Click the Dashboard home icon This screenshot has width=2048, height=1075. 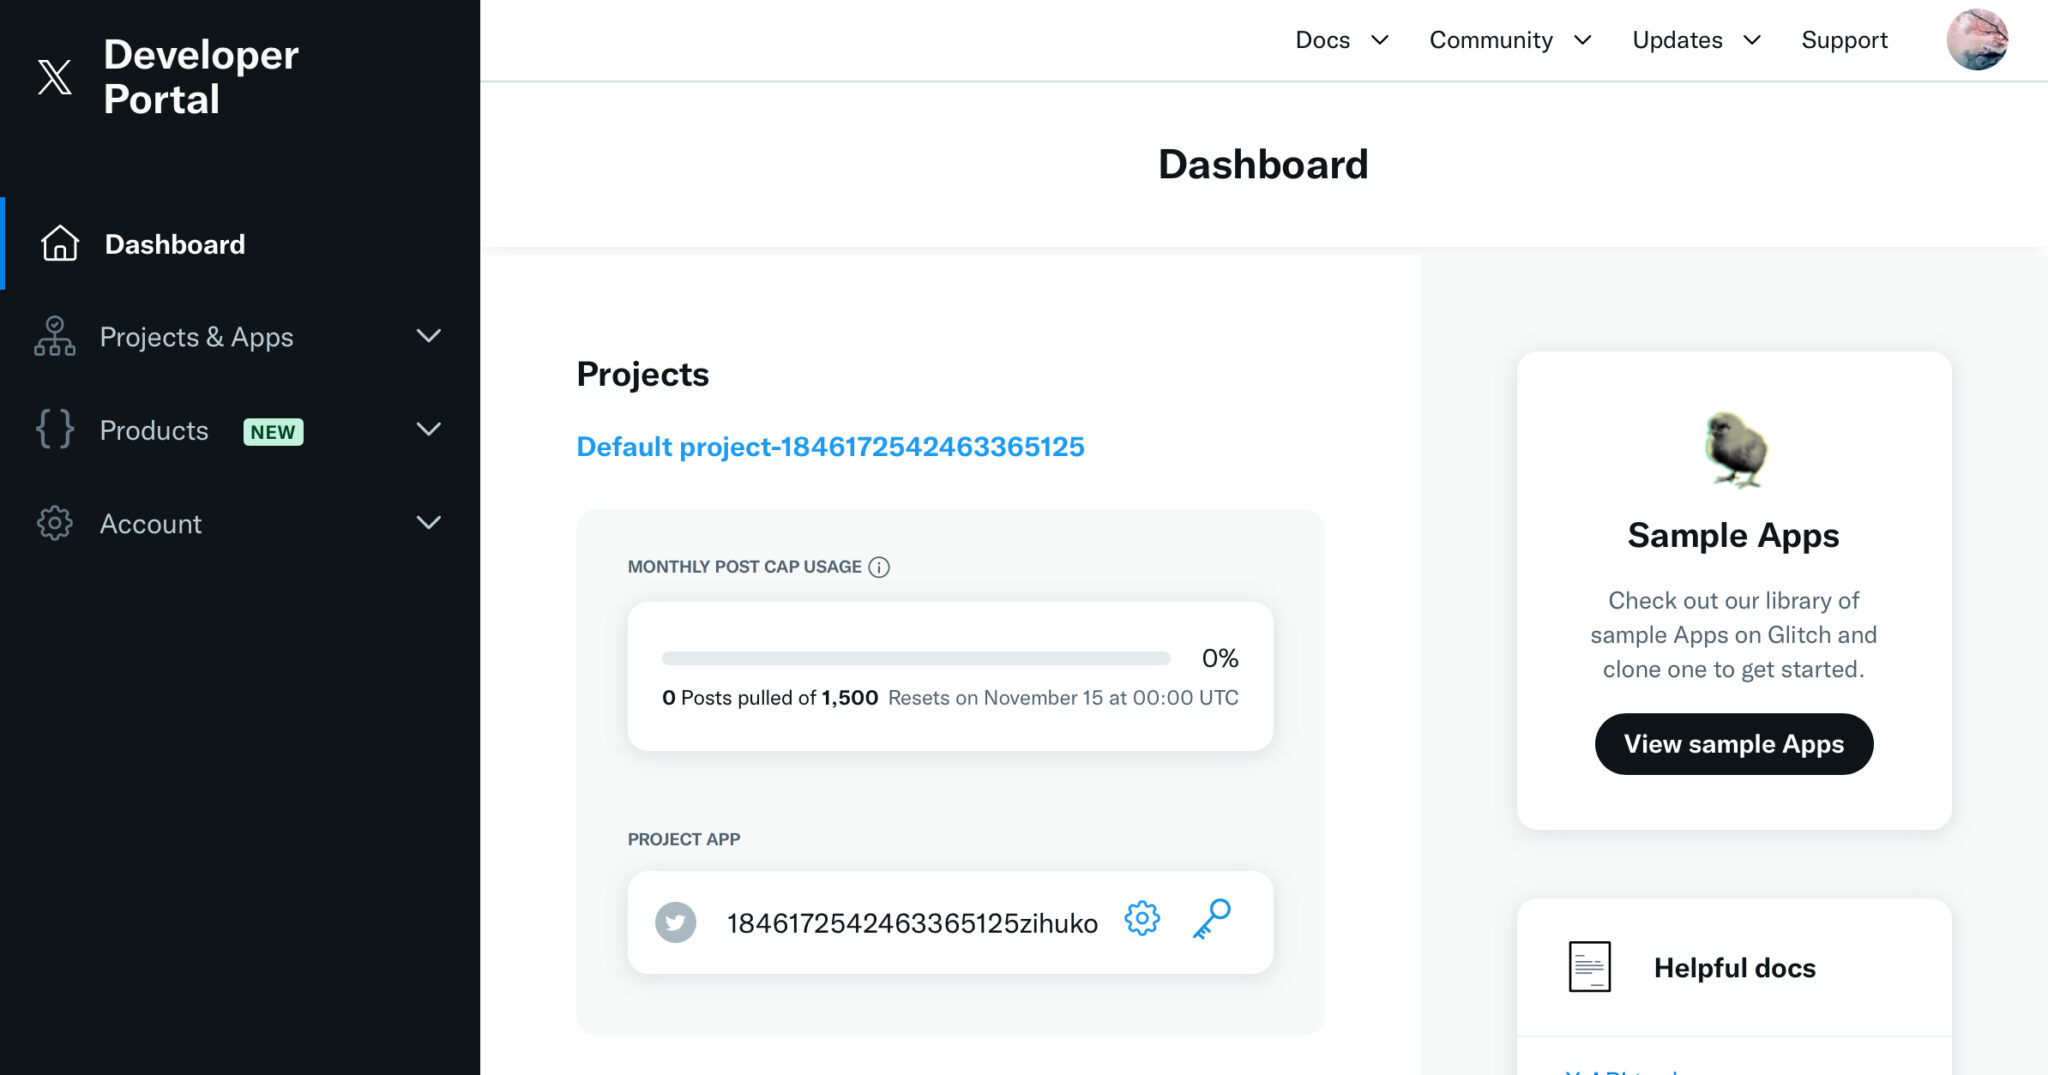[x=59, y=243]
